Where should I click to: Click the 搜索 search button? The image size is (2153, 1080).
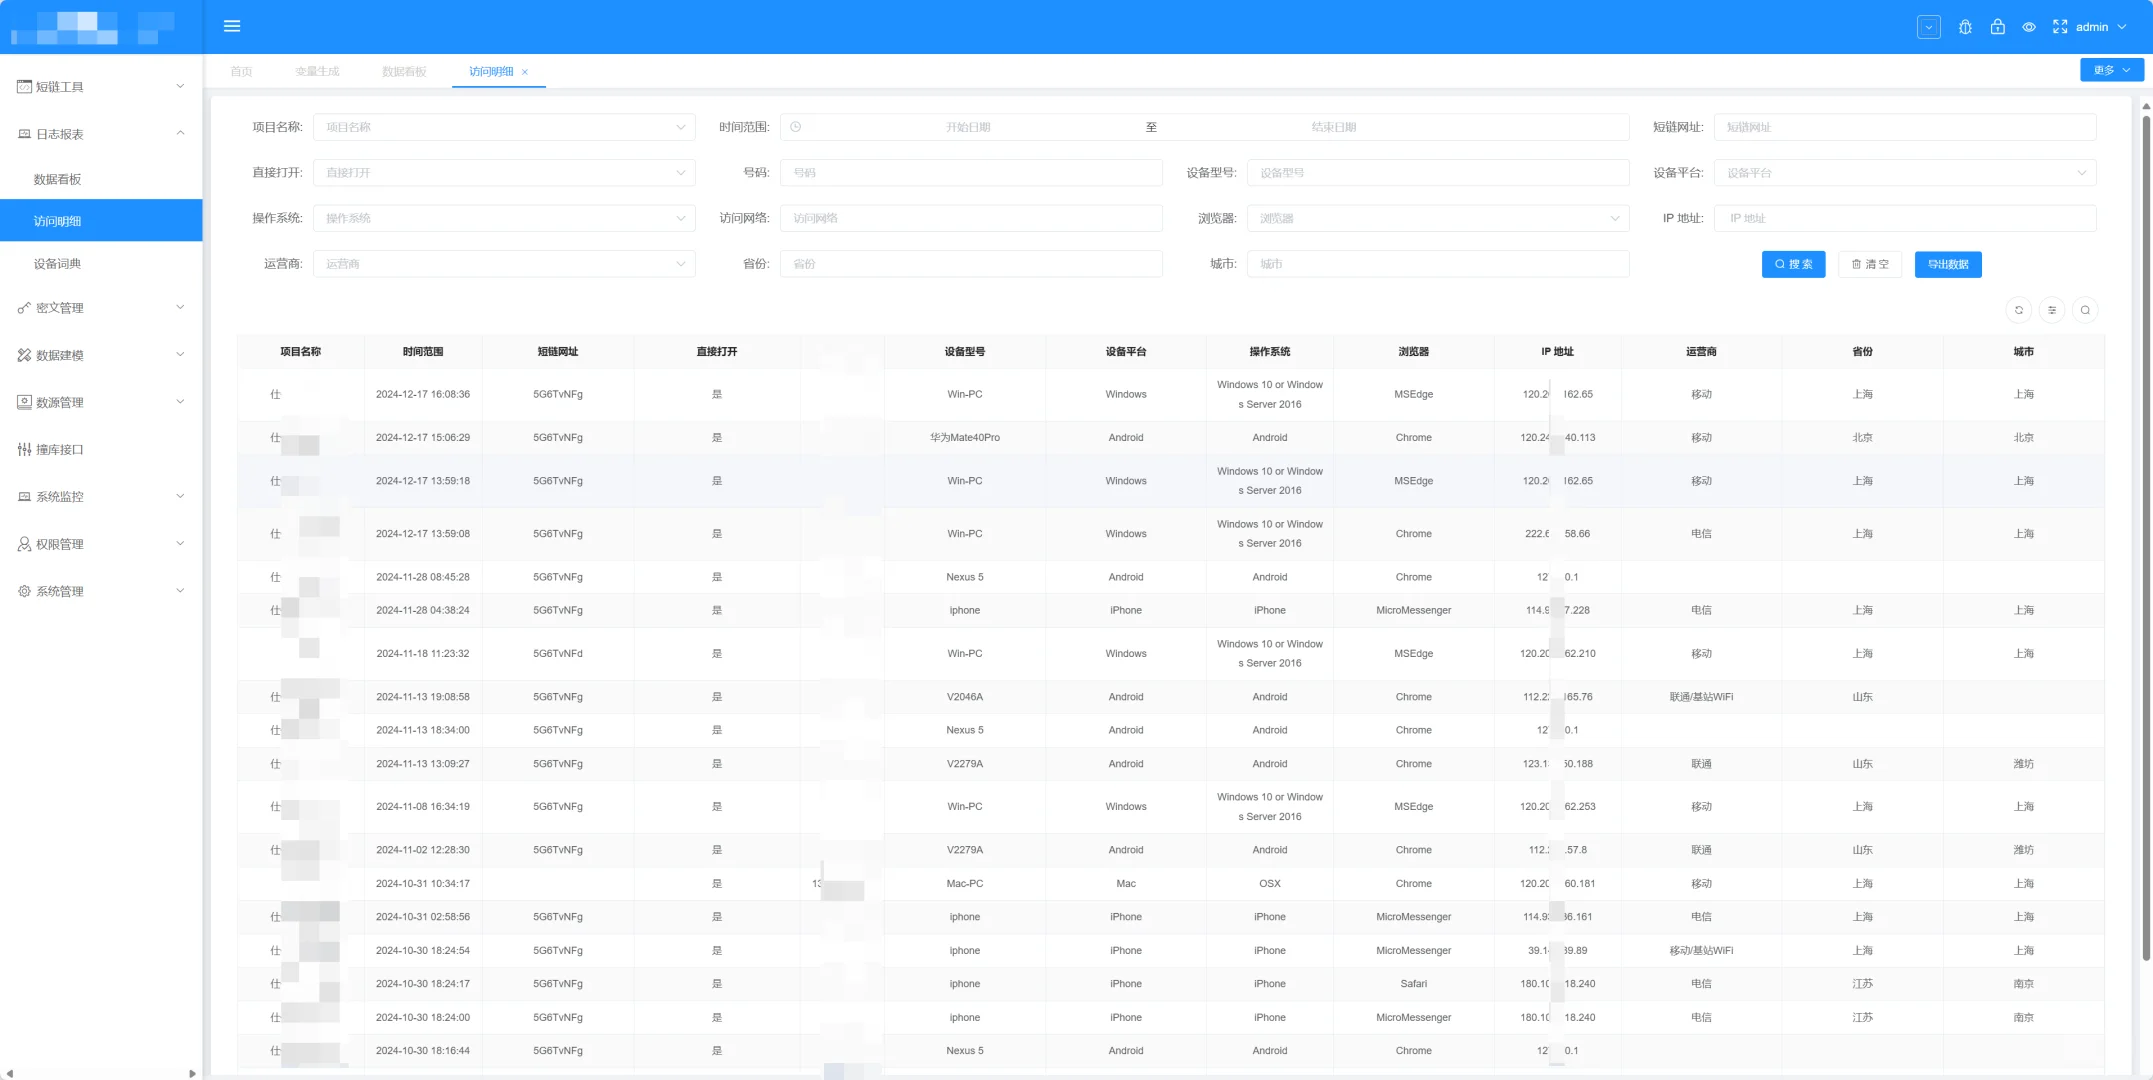click(x=1793, y=264)
